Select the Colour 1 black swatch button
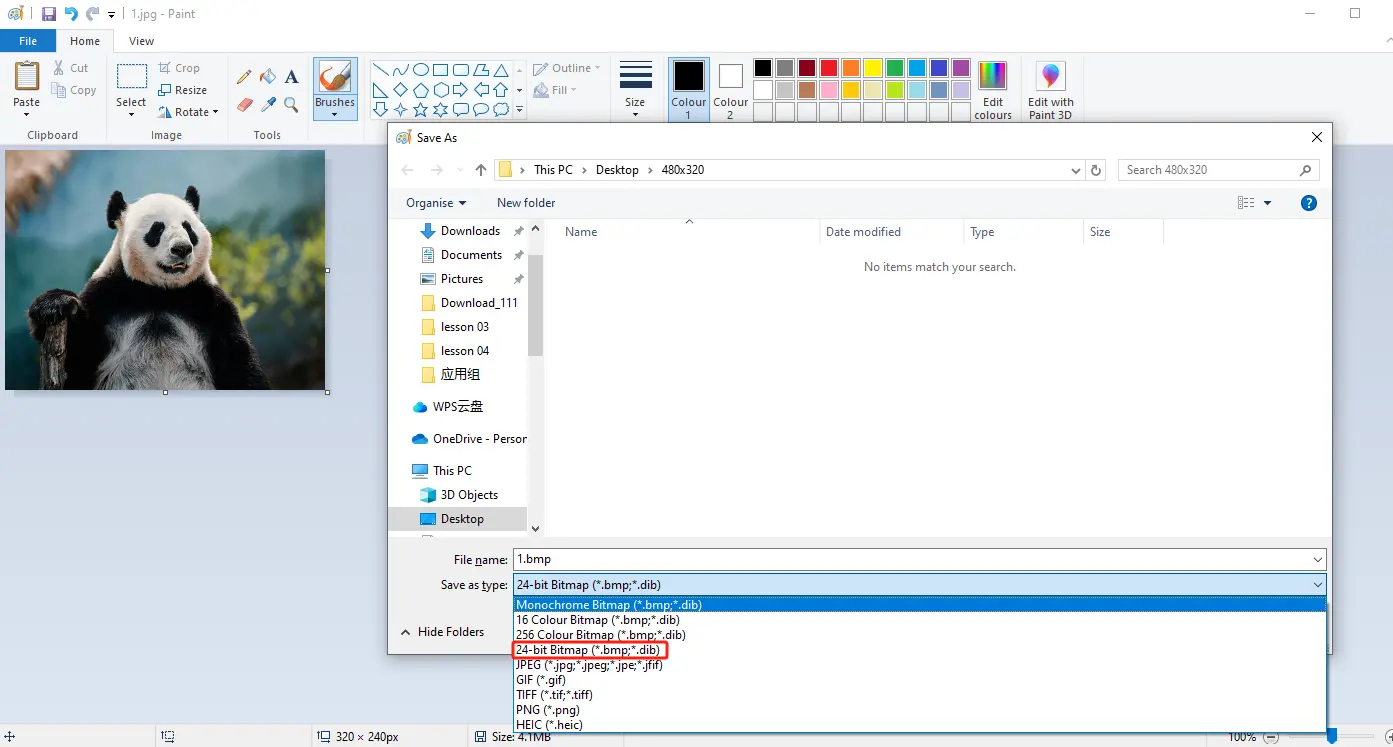The width and height of the screenshot is (1393, 747). [x=688, y=89]
